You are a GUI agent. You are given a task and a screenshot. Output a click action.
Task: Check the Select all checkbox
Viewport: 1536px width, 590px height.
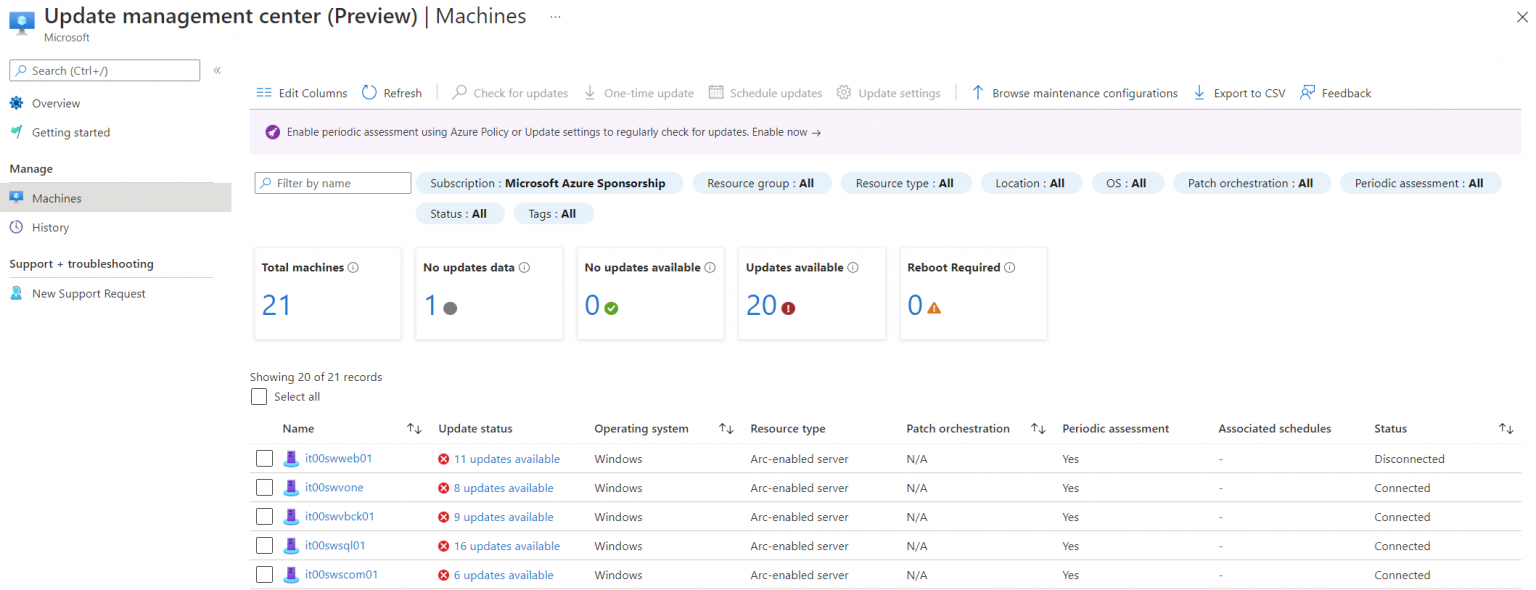[x=258, y=396]
